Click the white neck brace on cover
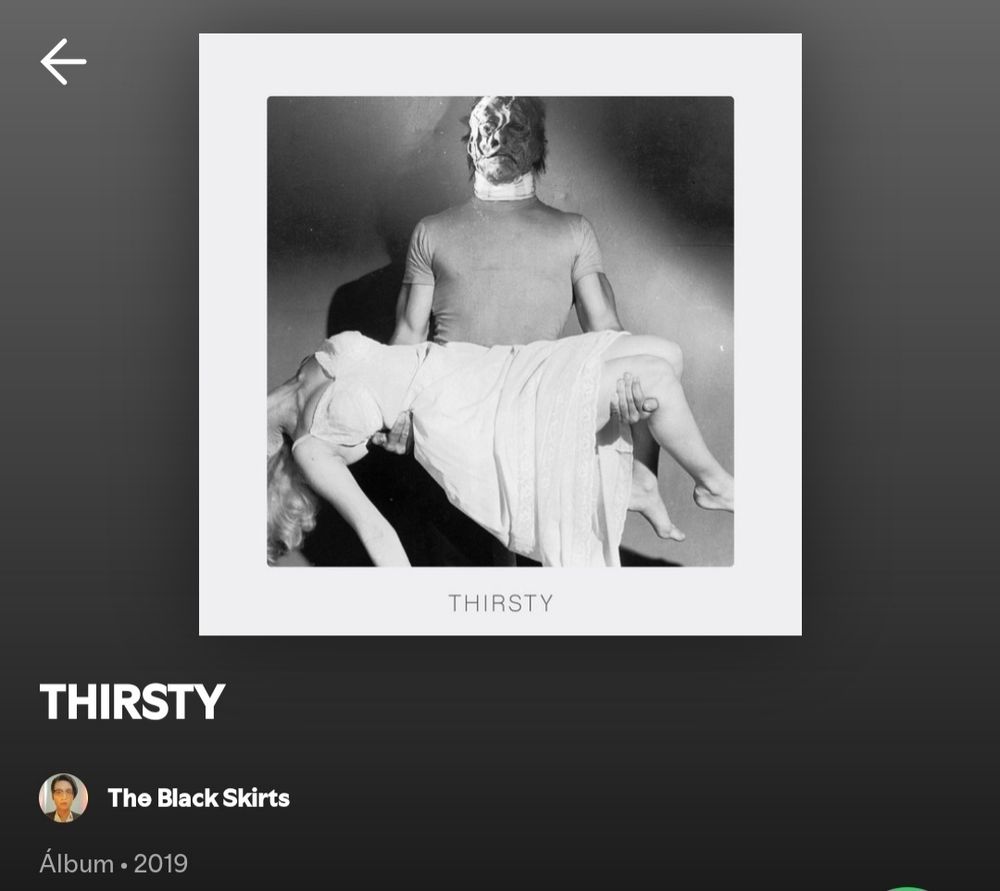The image size is (1000, 891). point(504,186)
